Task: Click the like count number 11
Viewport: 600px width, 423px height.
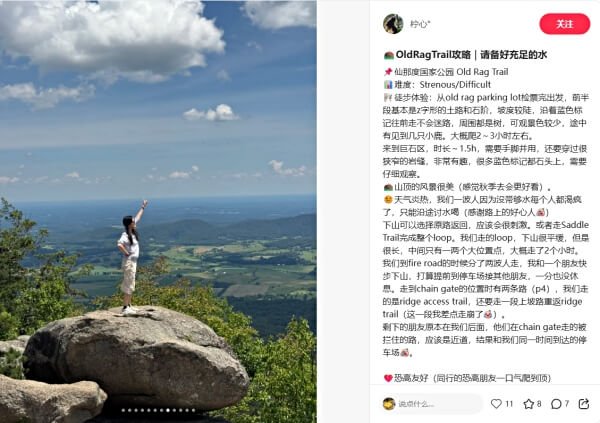Action: click(509, 403)
